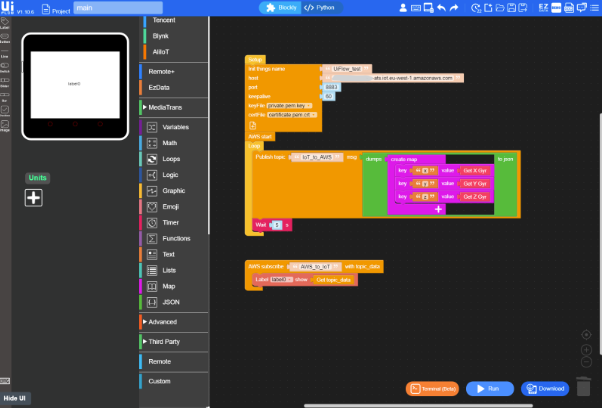Center the workspace with the crosshair icon
602x408 pixels.
(x=586, y=335)
